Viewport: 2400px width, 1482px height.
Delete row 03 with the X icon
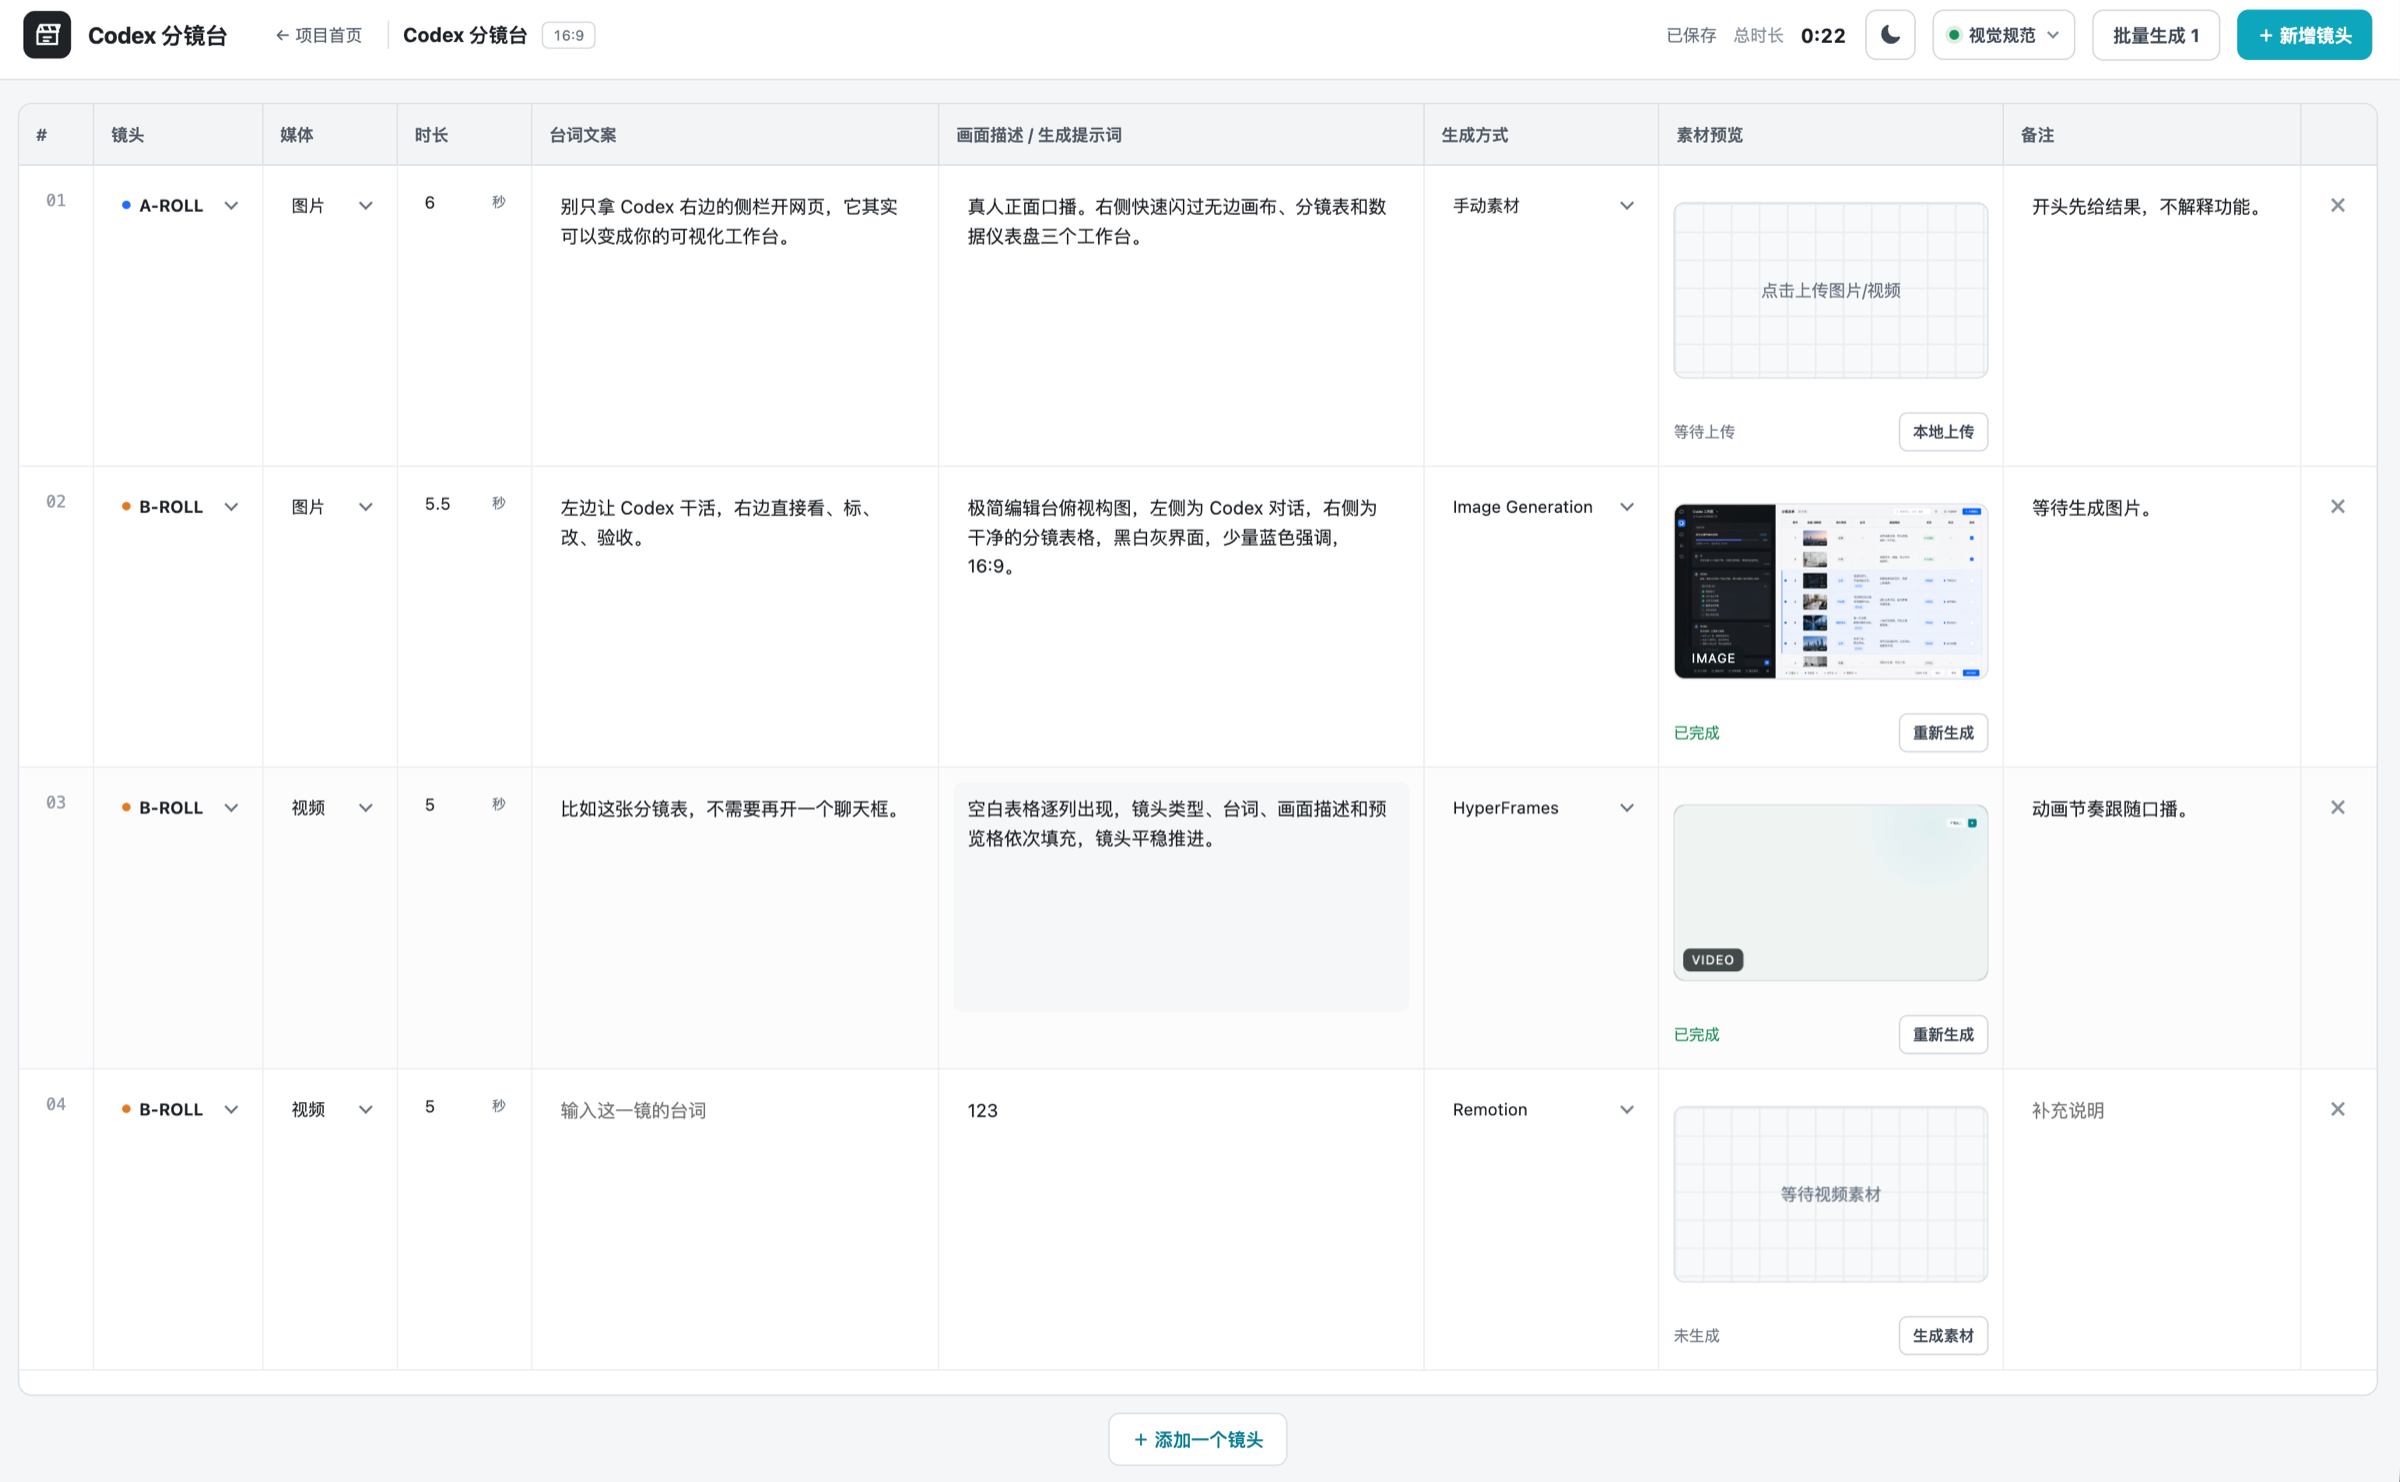click(x=2337, y=808)
